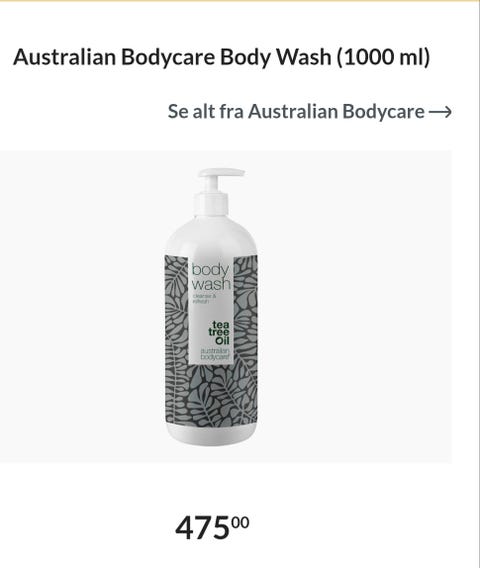Click the grey background left of the bottle
Image resolution: width=480 pixels, height=568 pixels.
(x=82, y=306)
